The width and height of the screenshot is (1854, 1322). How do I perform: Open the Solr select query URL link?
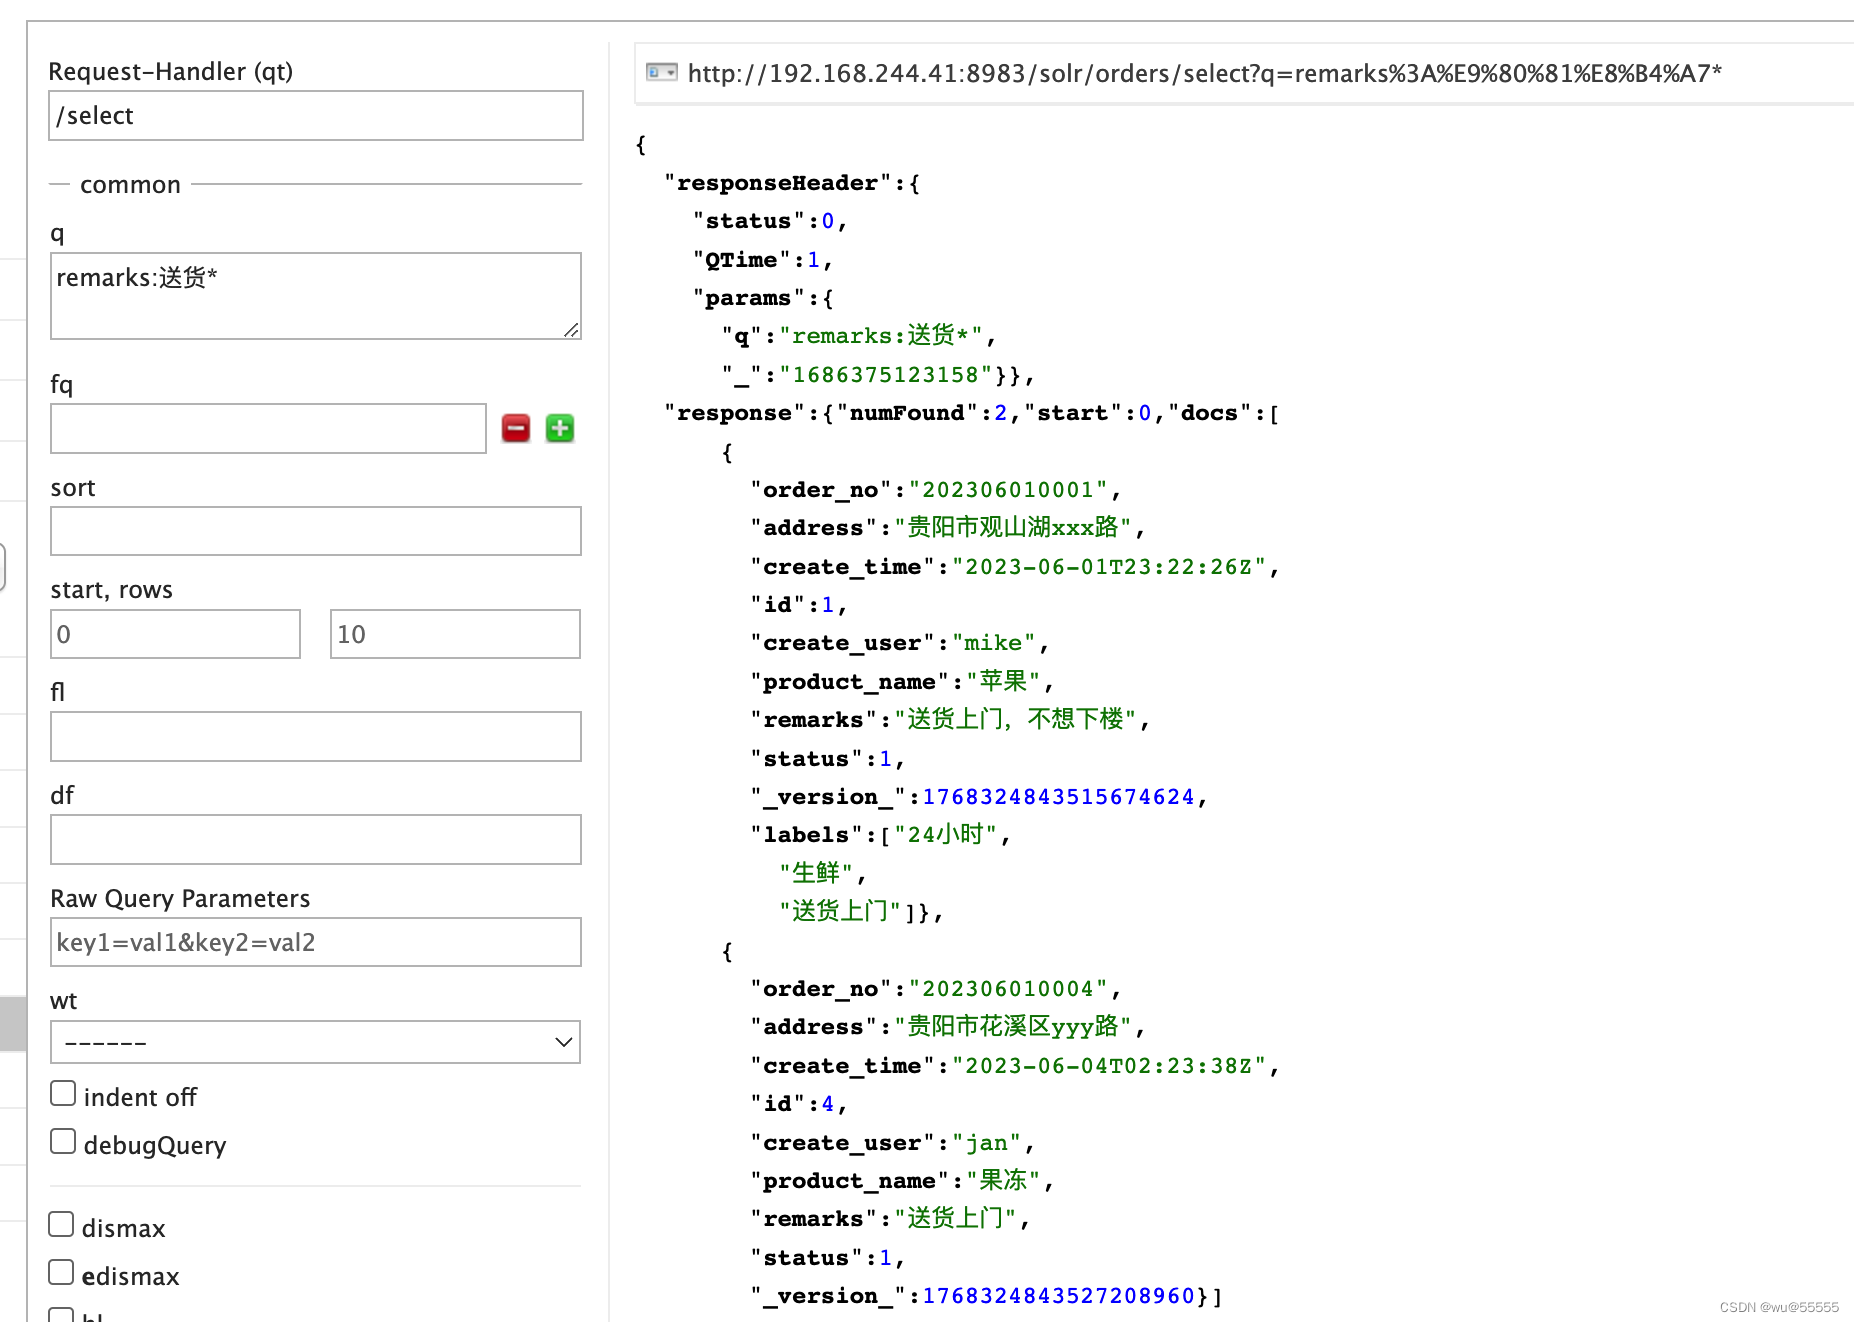click(x=1205, y=73)
